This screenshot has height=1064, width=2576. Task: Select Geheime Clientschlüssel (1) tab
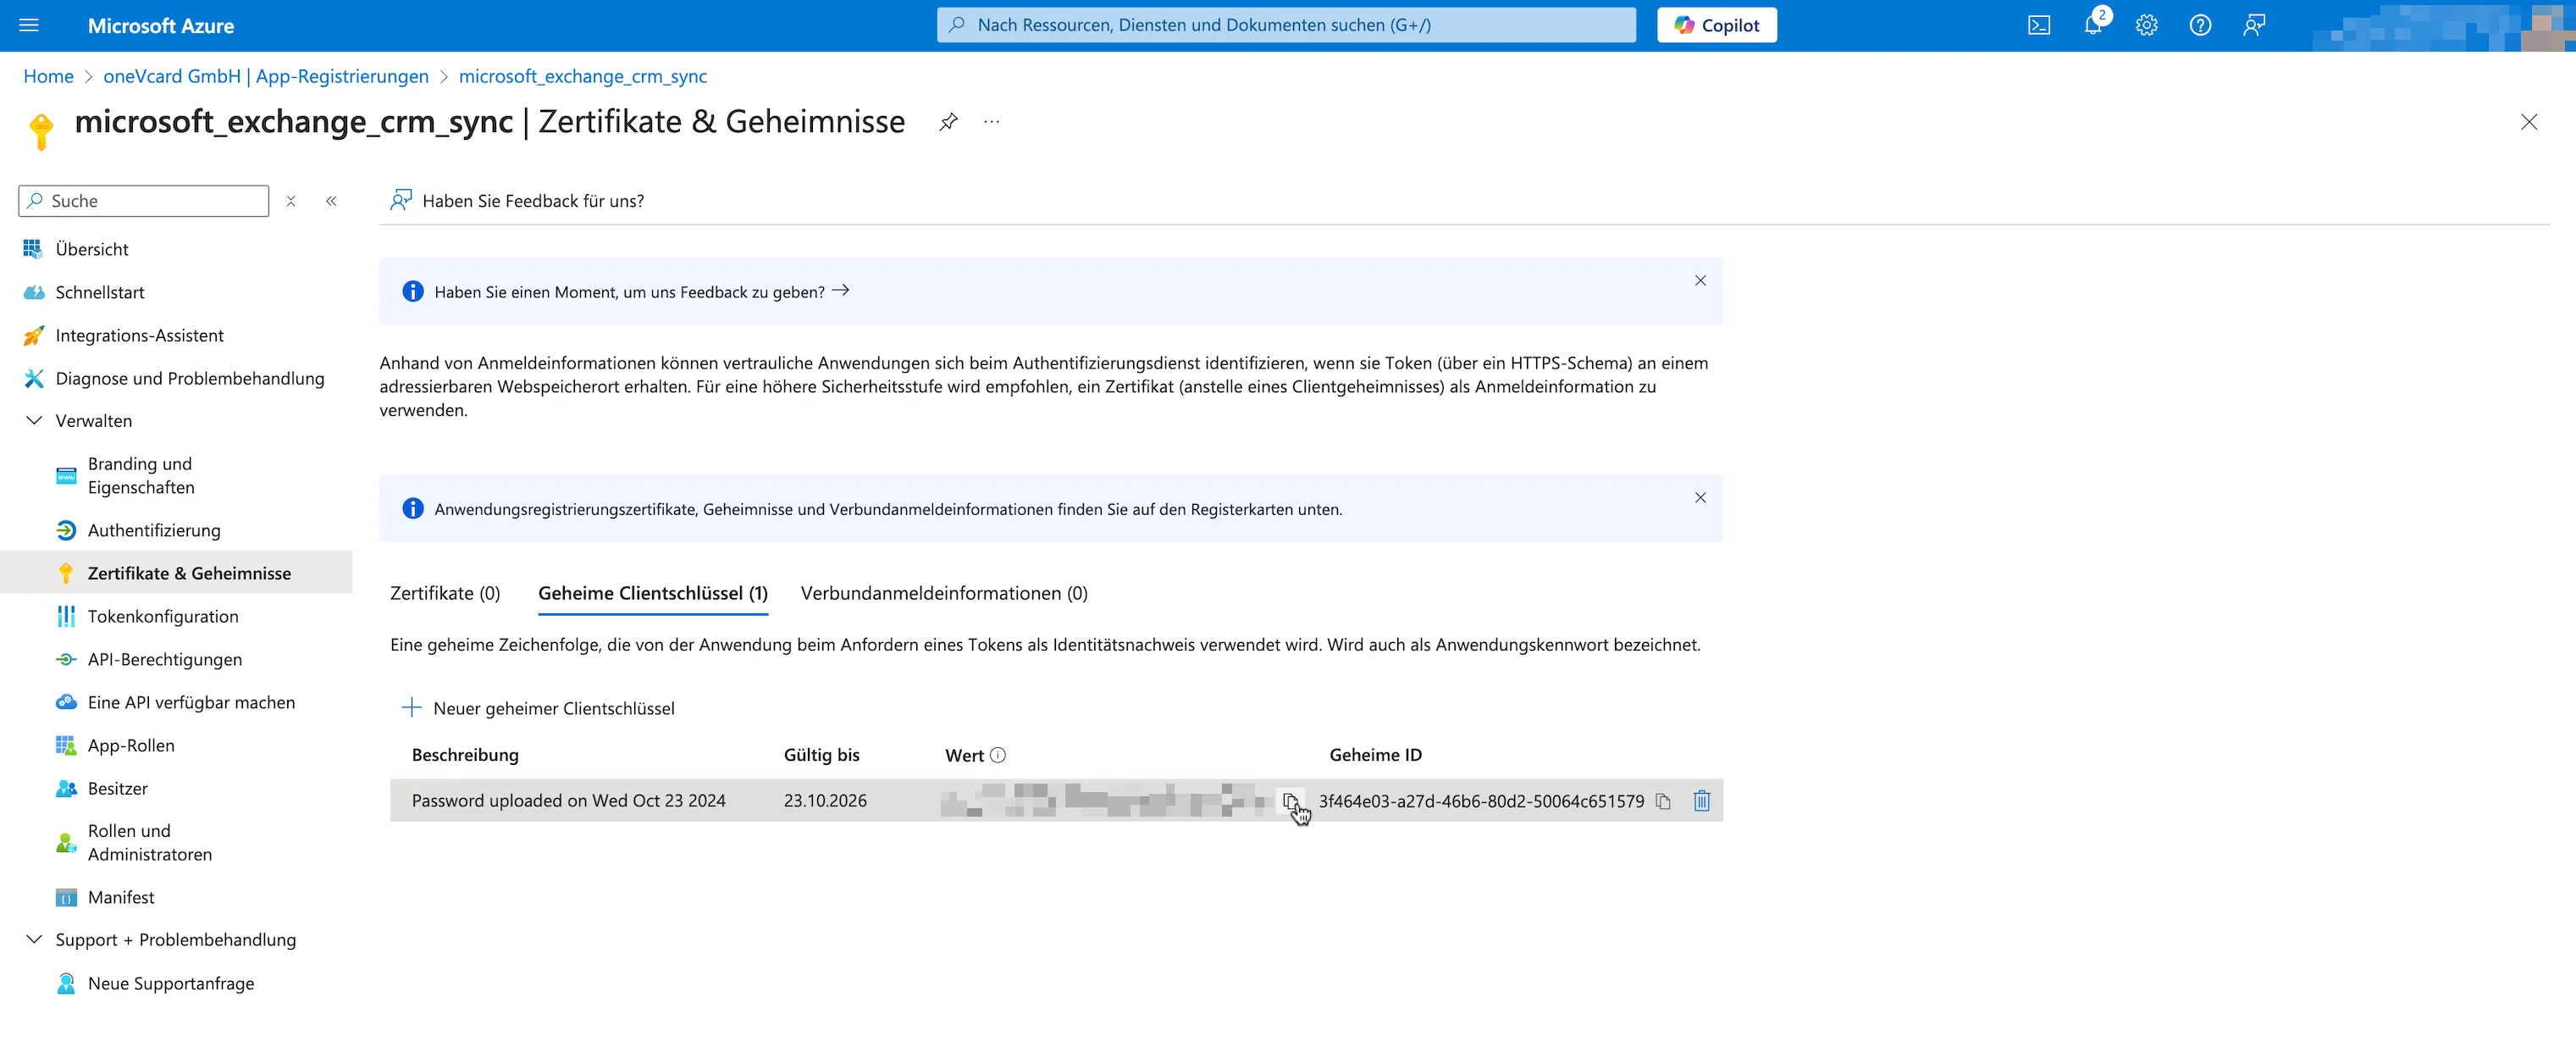(653, 593)
